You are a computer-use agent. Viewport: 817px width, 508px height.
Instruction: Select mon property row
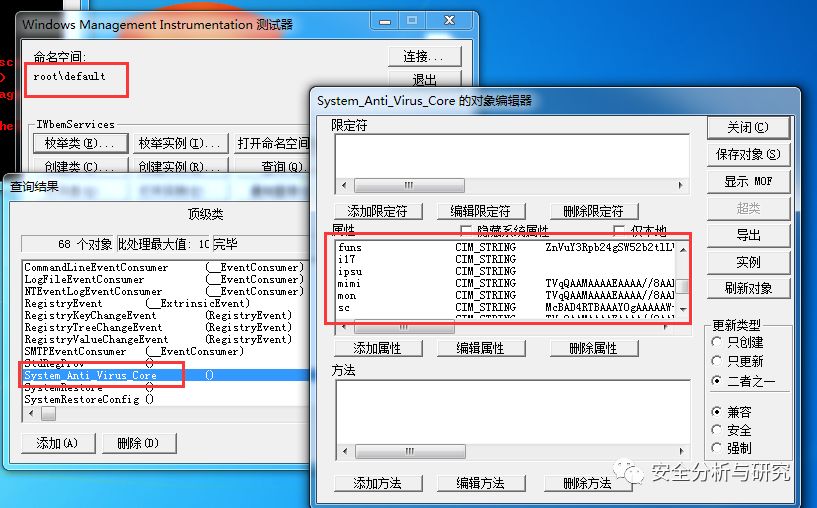pos(505,295)
